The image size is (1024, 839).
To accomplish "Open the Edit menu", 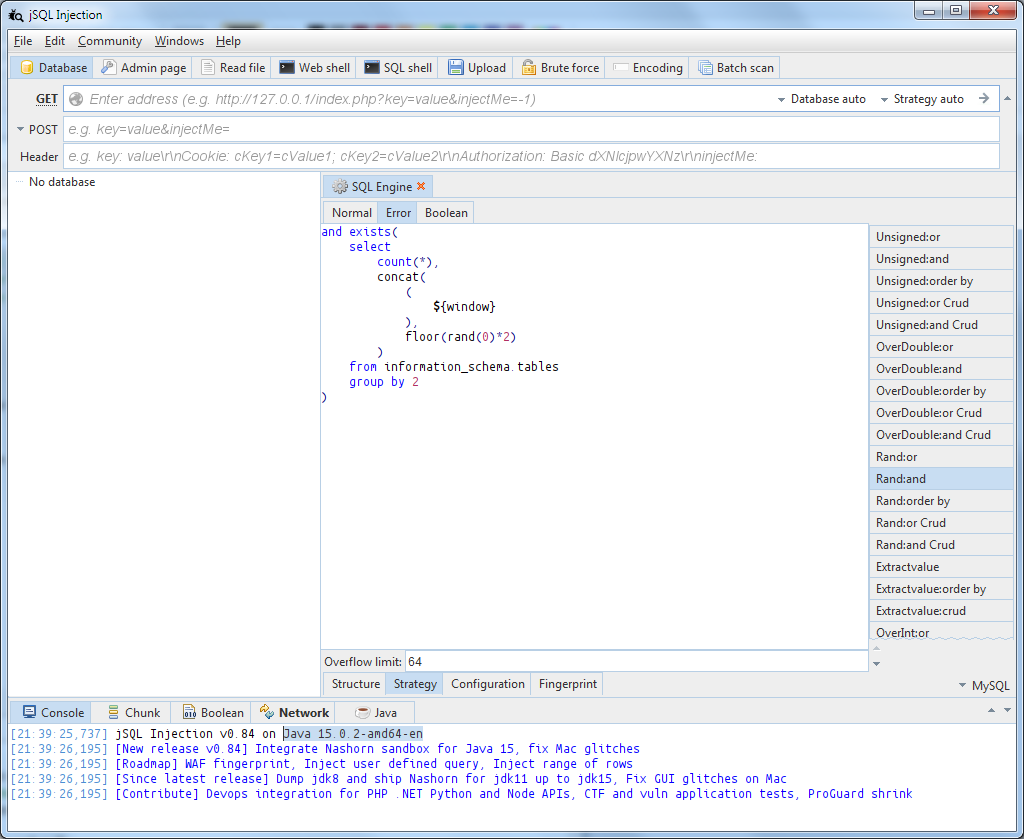I will 55,41.
